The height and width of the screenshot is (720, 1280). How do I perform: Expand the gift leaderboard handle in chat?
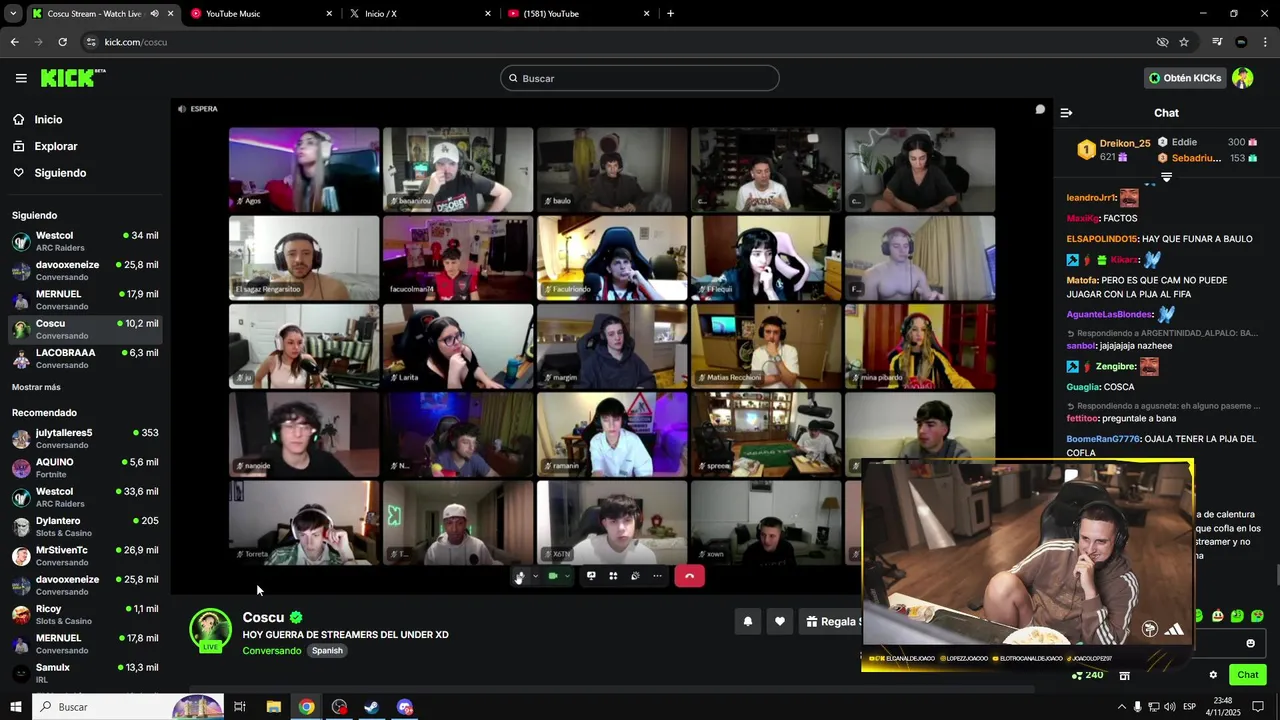point(1166,177)
